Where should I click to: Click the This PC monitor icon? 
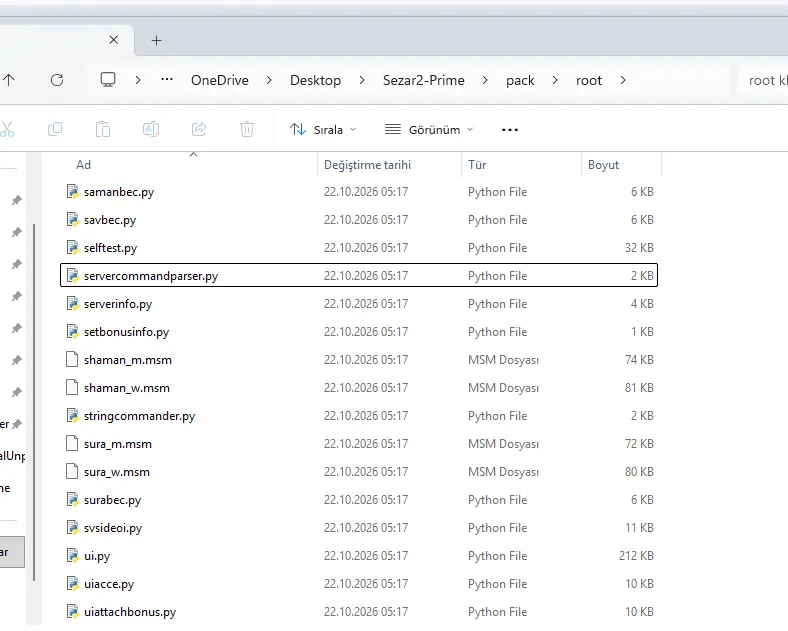(108, 80)
